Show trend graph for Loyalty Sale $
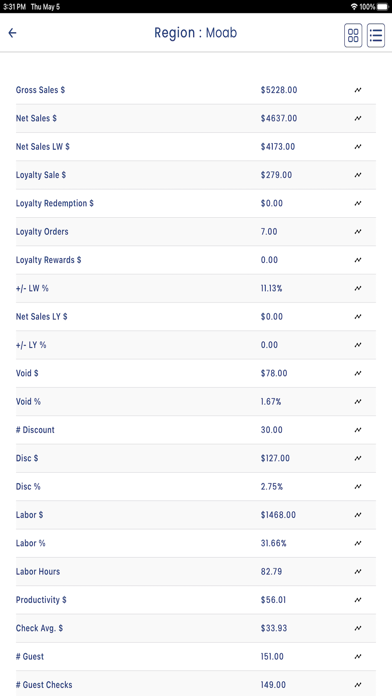The image size is (392, 696). (x=358, y=175)
